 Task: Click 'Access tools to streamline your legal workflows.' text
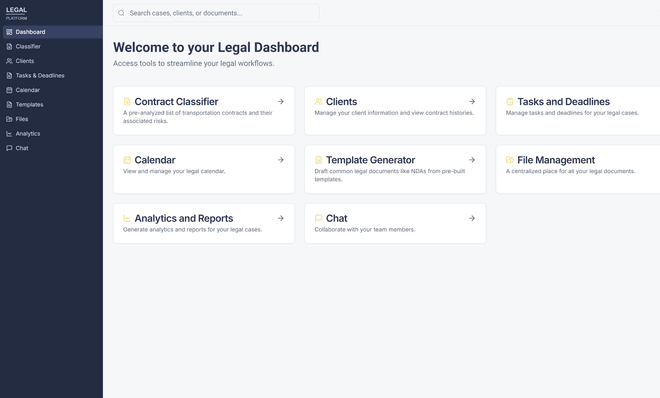194,64
